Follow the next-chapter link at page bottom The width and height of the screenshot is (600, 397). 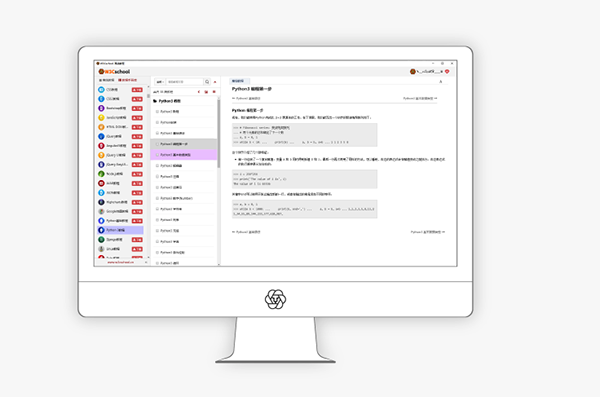tap(427, 232)
